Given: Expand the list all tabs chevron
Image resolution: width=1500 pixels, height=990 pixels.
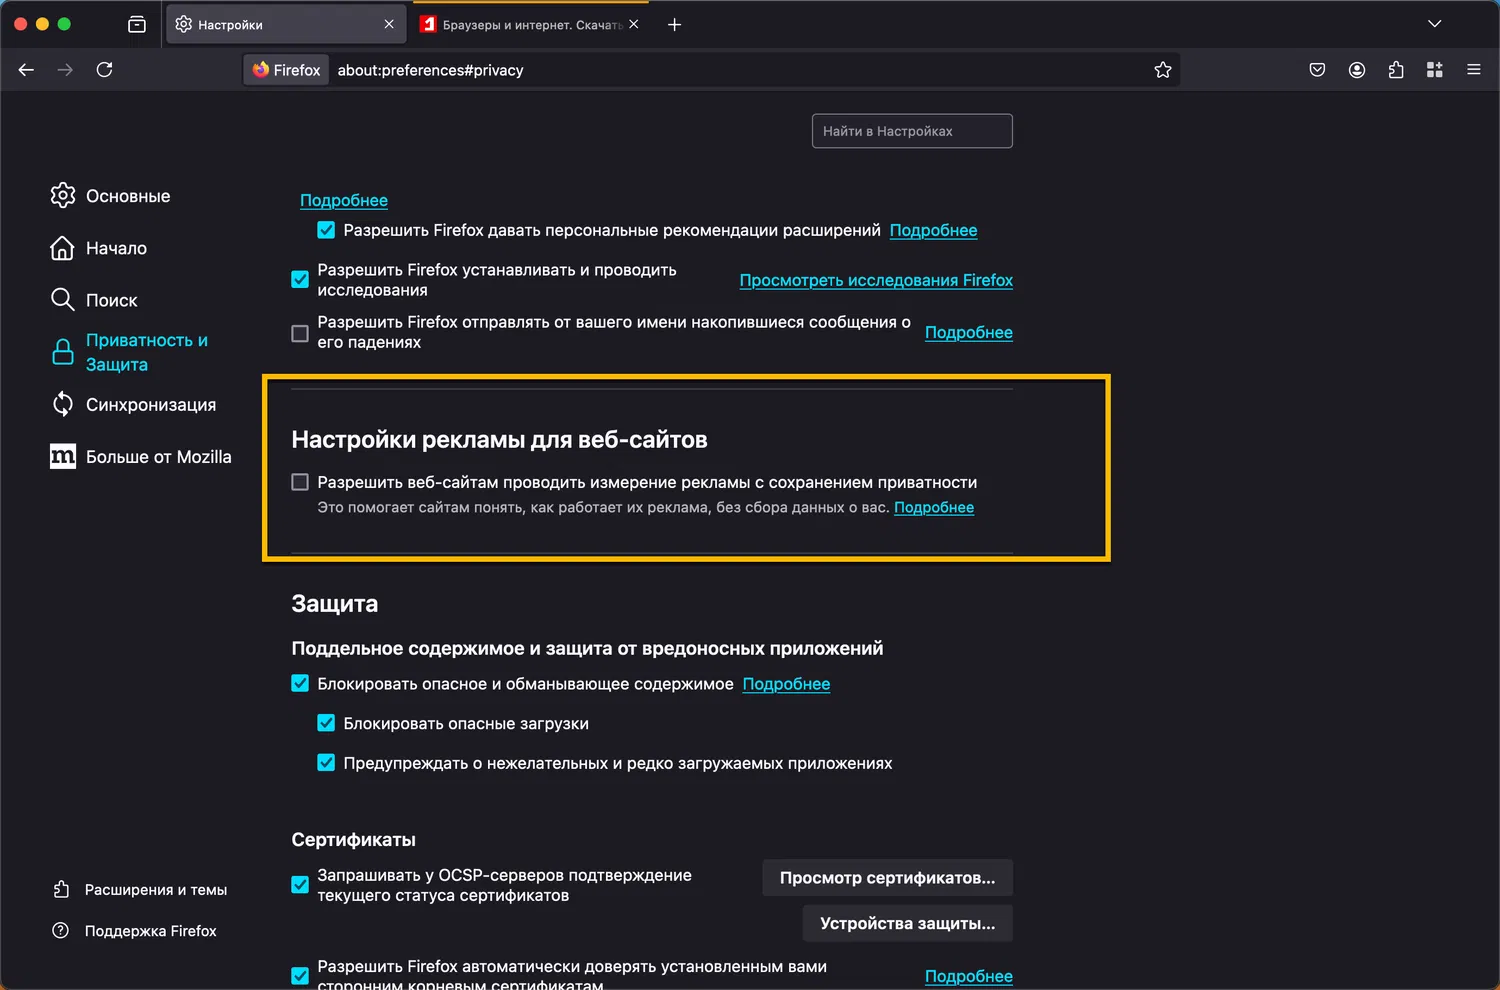Looking at the screenshot, I should [x=1434, y=24].
